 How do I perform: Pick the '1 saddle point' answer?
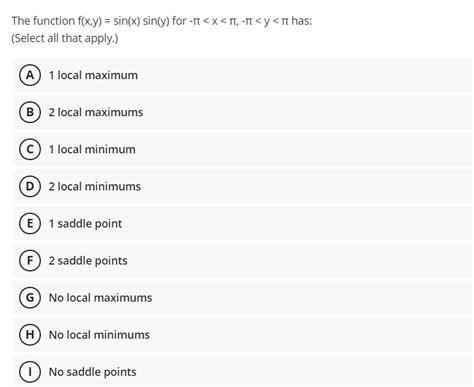point(85,224)
